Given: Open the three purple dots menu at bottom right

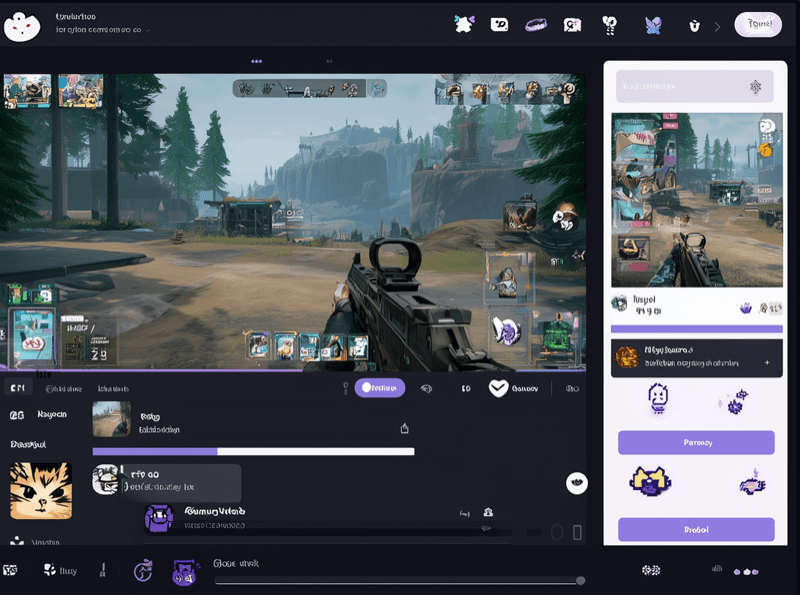Looking at the screenshot, I should coord(746,572).
